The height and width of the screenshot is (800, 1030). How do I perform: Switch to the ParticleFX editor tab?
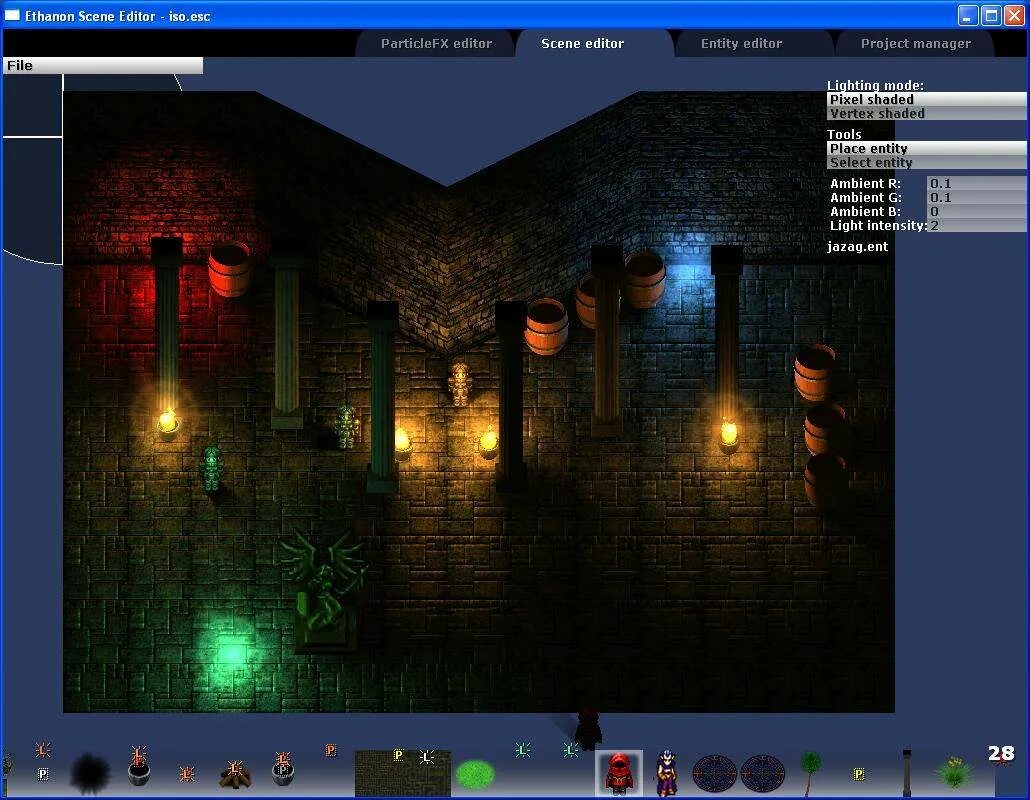(436, 43)
